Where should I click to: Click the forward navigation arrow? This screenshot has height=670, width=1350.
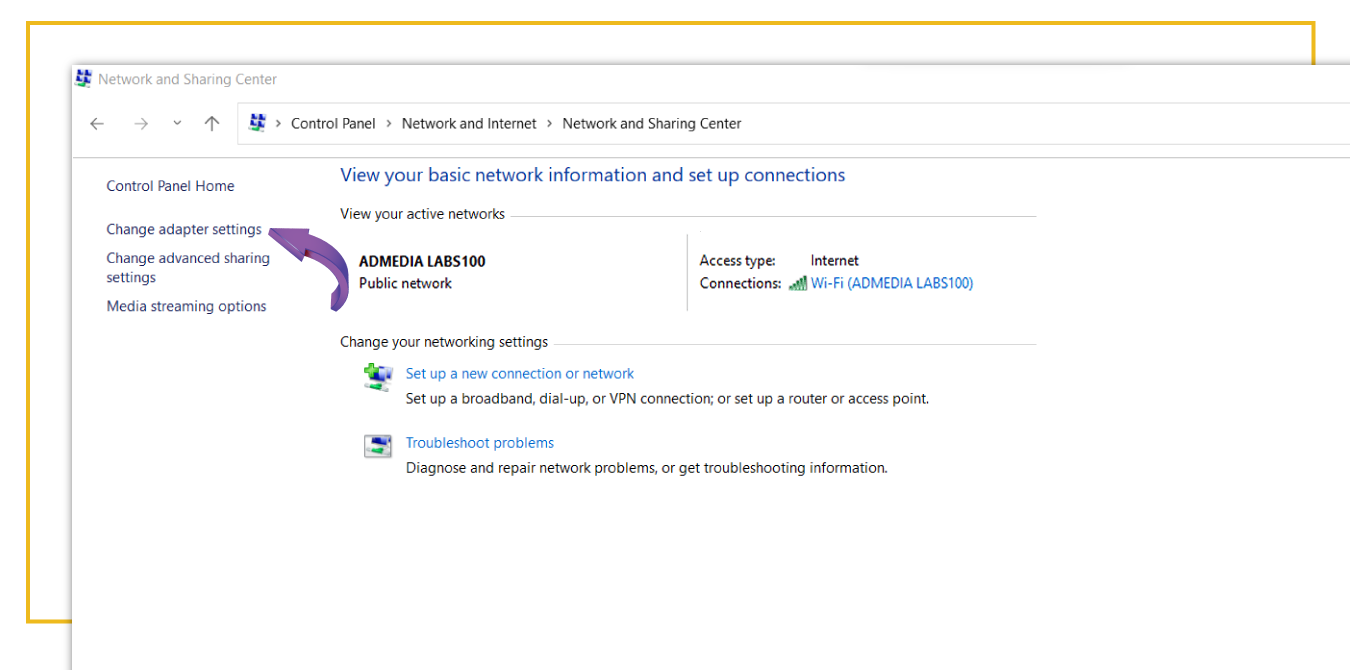click(x=141, y=124)
